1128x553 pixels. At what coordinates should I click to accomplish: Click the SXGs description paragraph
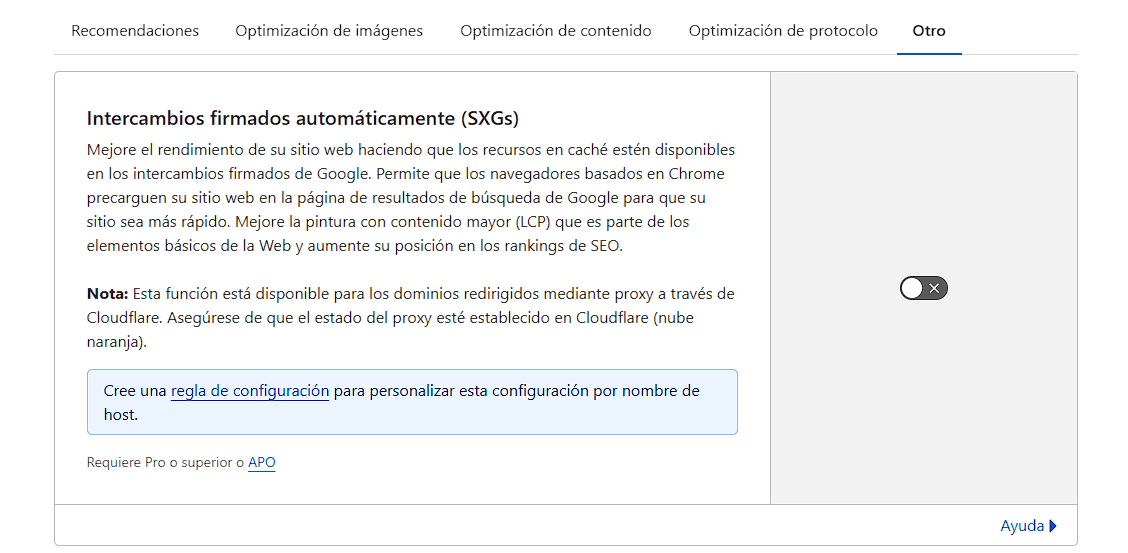pos(411,198)
